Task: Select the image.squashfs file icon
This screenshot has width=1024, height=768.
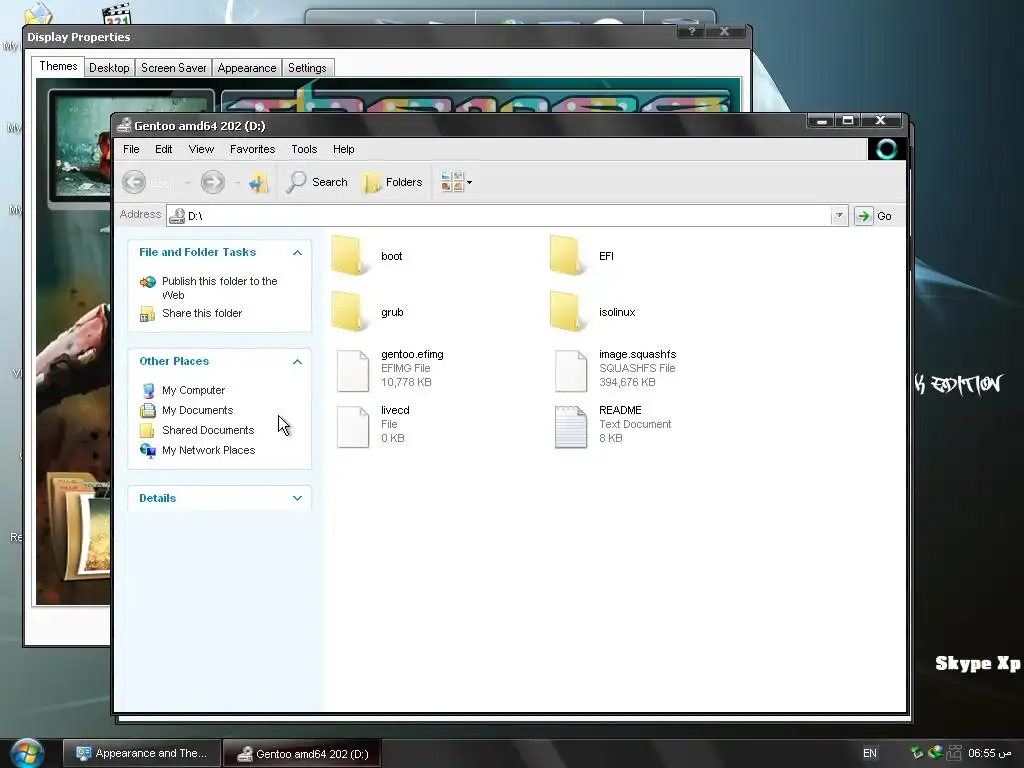Action: [571, 370]
